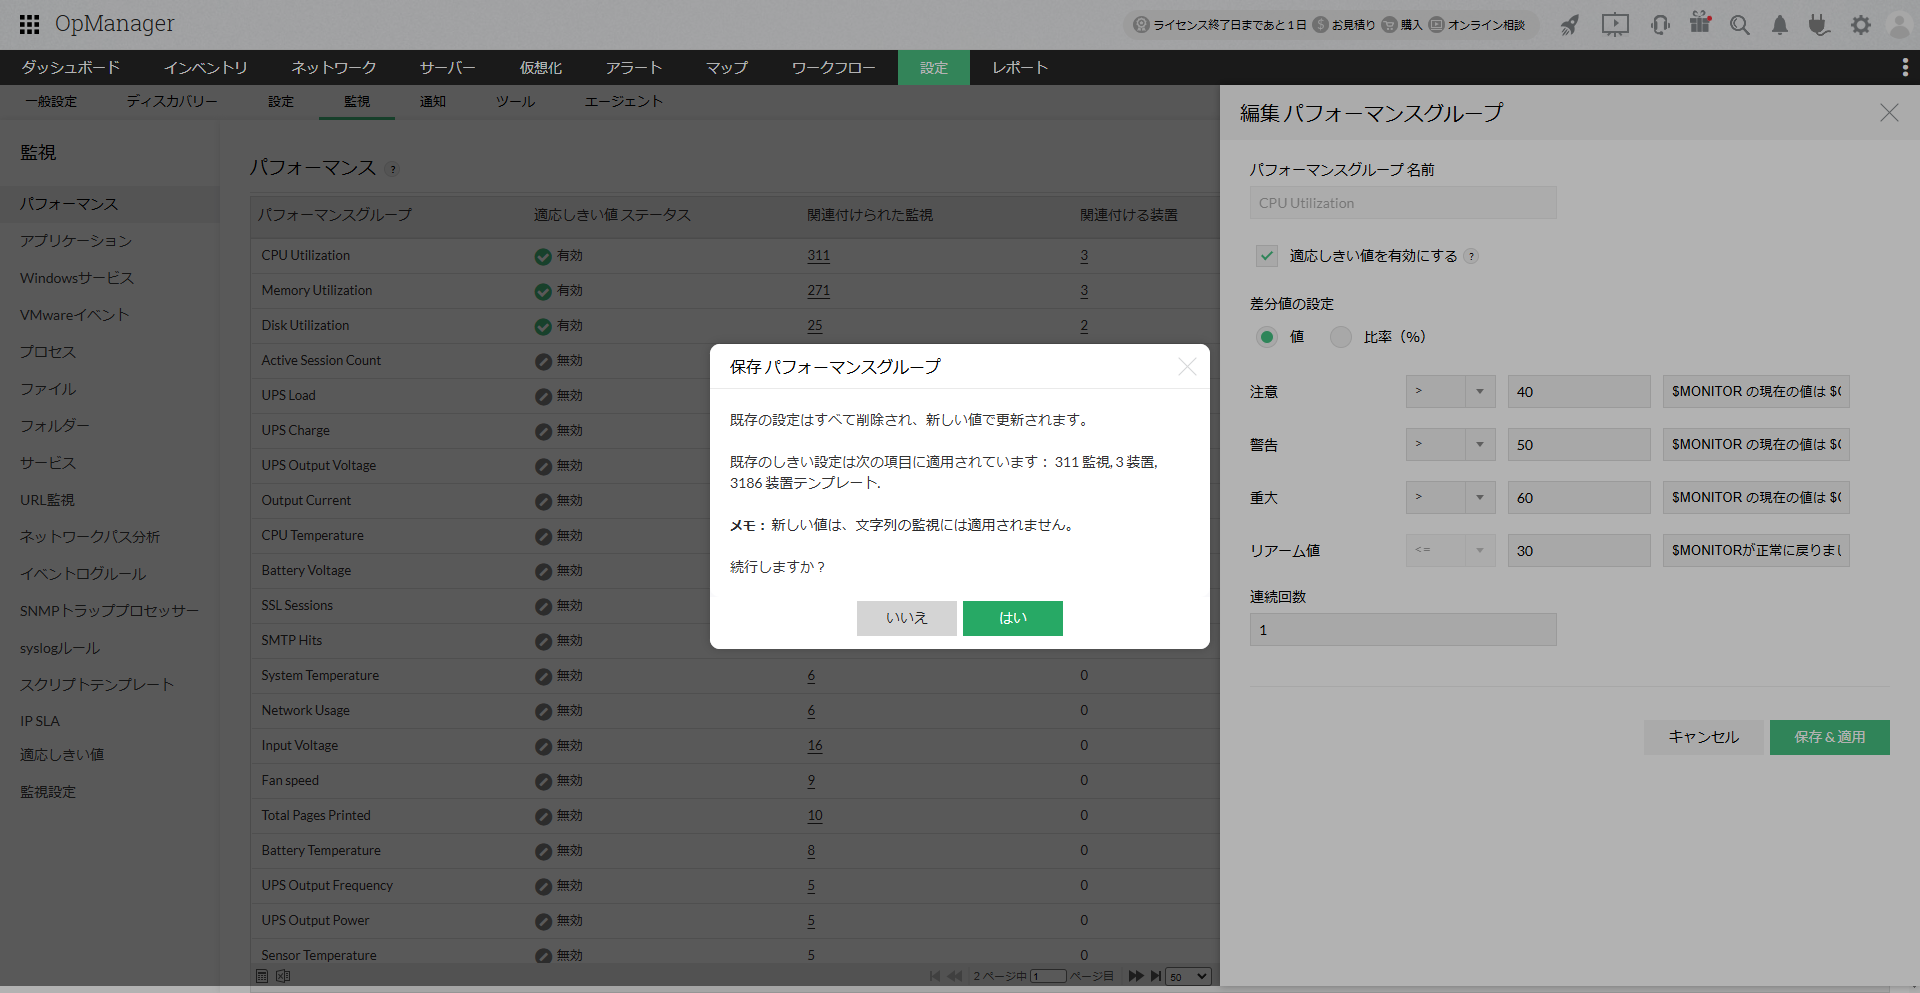Screen dimensions: 1920x993
Task: Click the いいえ button in dialog
Action: tap(906, 618)
